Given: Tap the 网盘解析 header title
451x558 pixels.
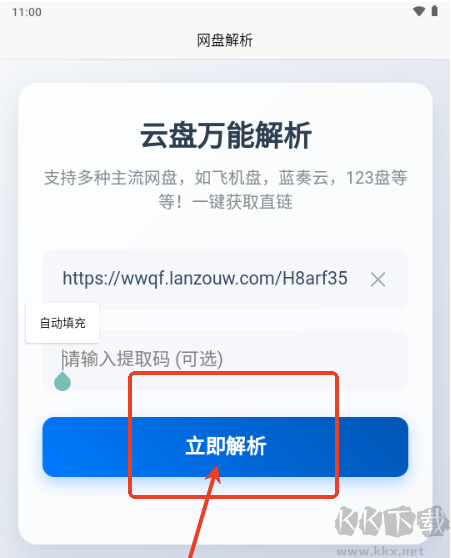Looking at the screenshot, I should click(x=225, y=40).
